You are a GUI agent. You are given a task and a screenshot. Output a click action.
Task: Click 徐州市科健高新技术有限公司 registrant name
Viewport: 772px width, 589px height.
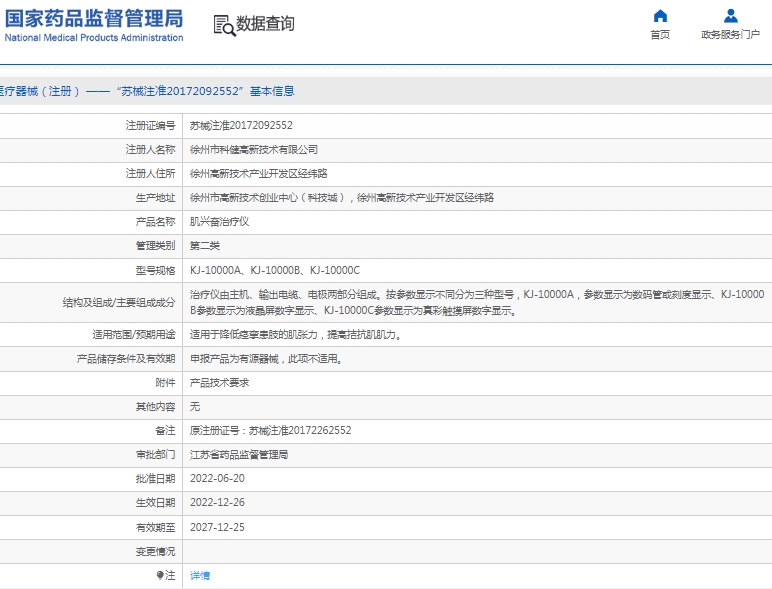click(254, 150)
